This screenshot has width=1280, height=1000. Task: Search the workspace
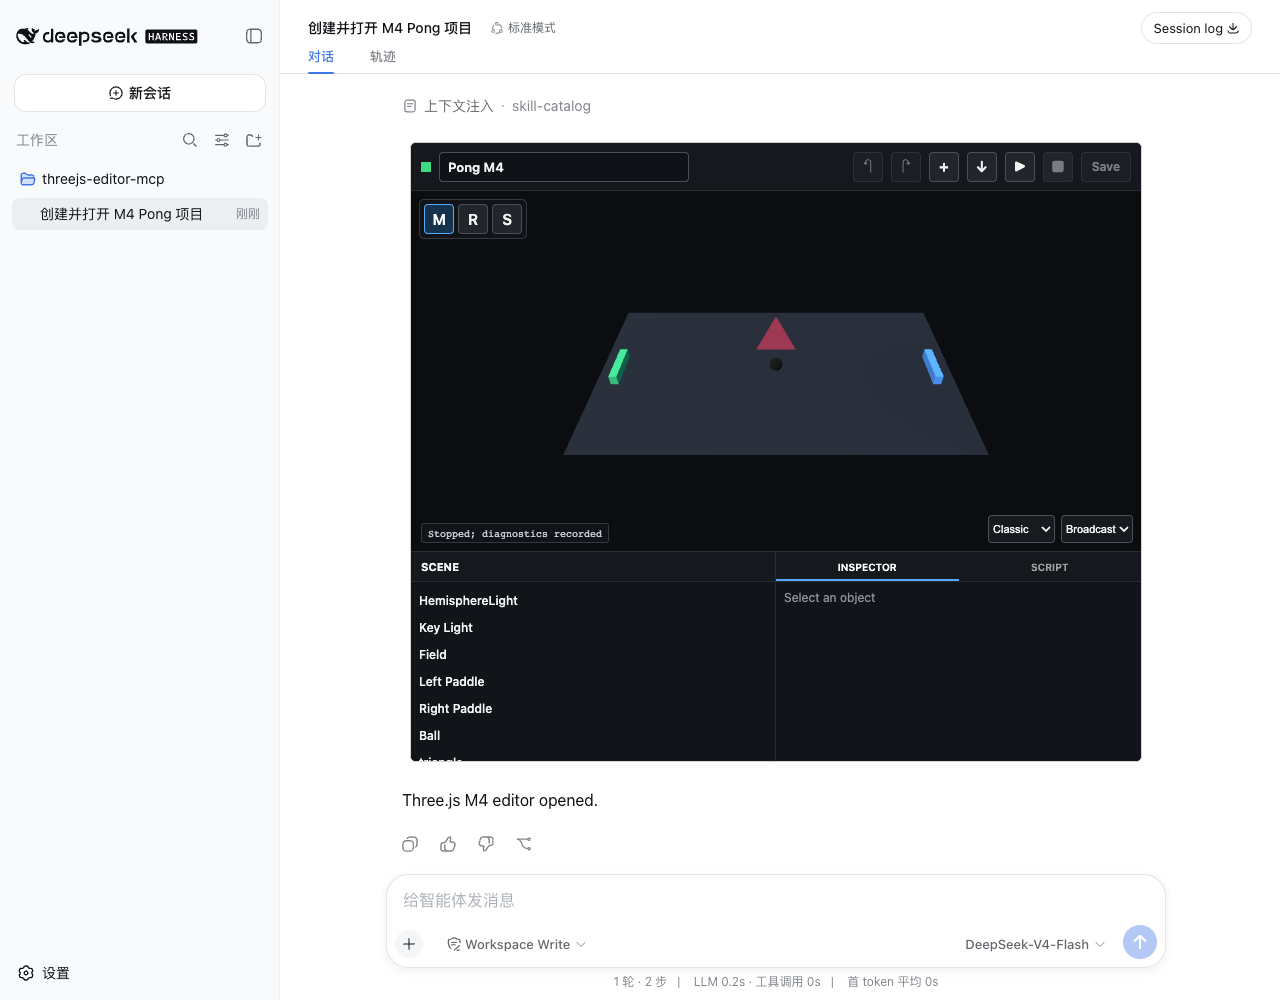coord(190,140)
